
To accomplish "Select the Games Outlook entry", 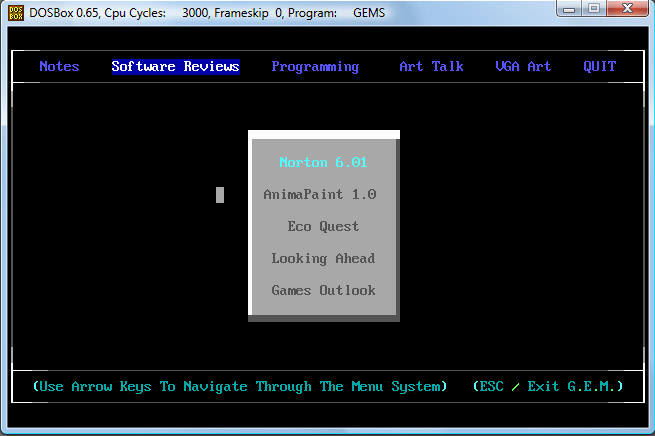I will click(323, 290).
